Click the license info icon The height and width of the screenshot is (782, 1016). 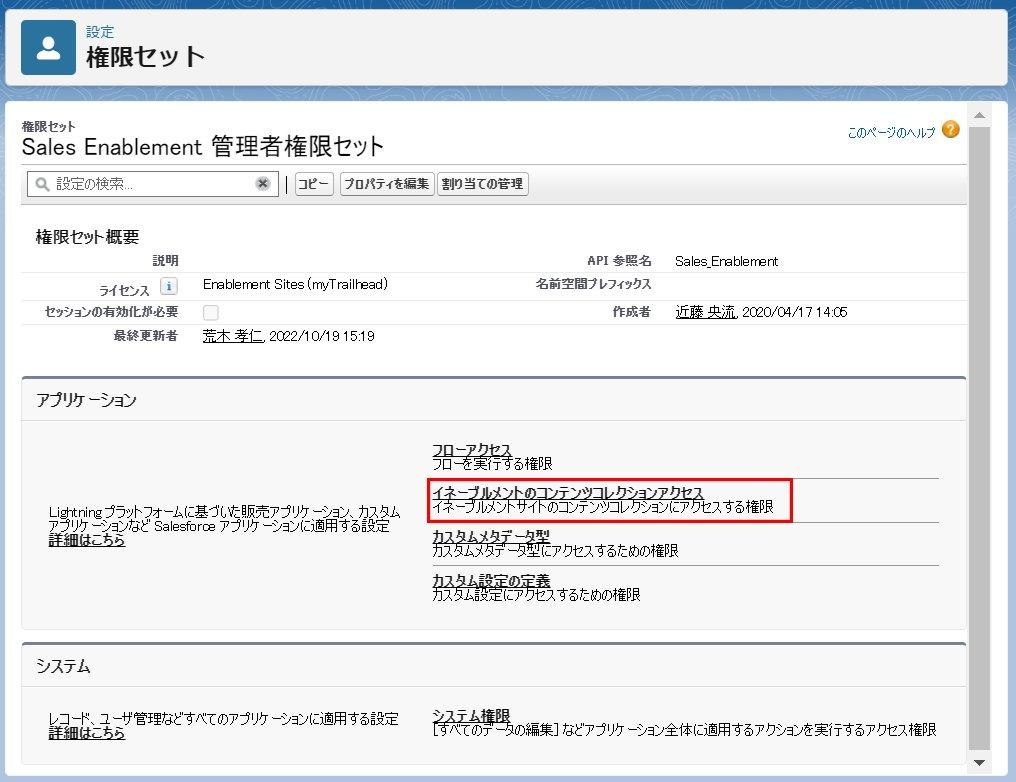pos(168,286)
